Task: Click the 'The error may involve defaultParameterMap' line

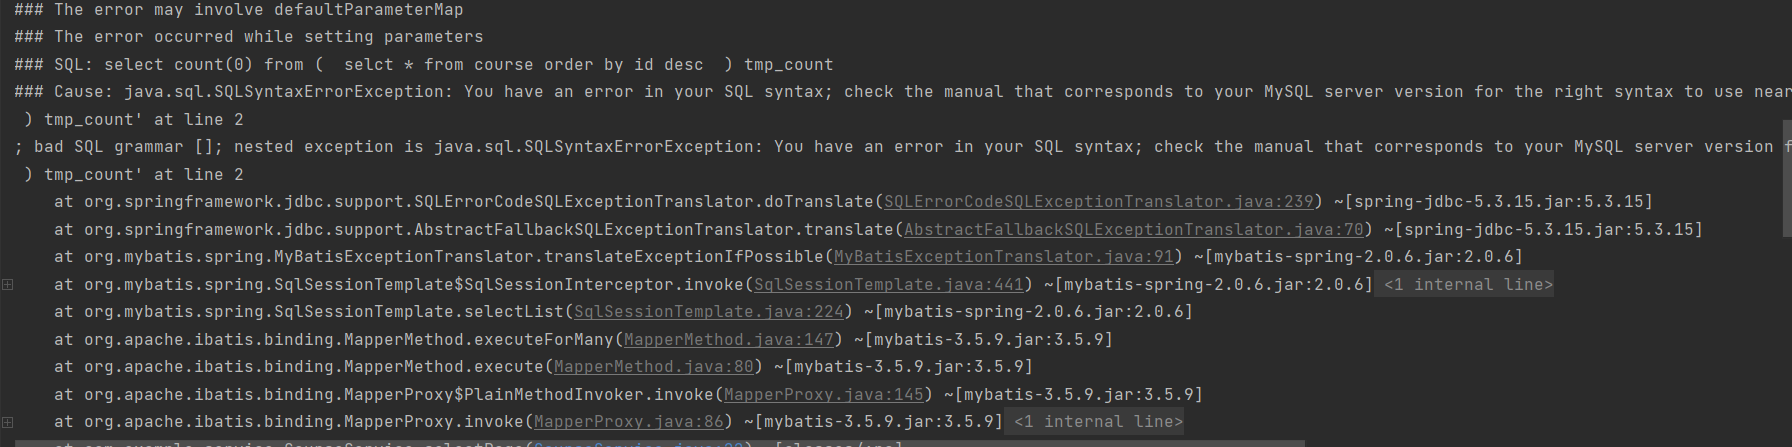Action: 239,10
